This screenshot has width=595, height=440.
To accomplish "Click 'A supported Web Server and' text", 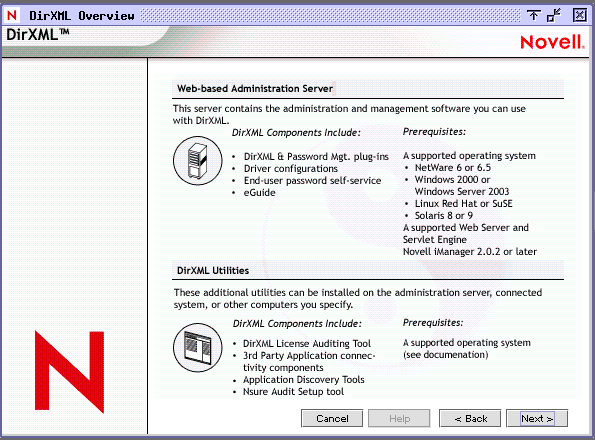I will point(466,228).
